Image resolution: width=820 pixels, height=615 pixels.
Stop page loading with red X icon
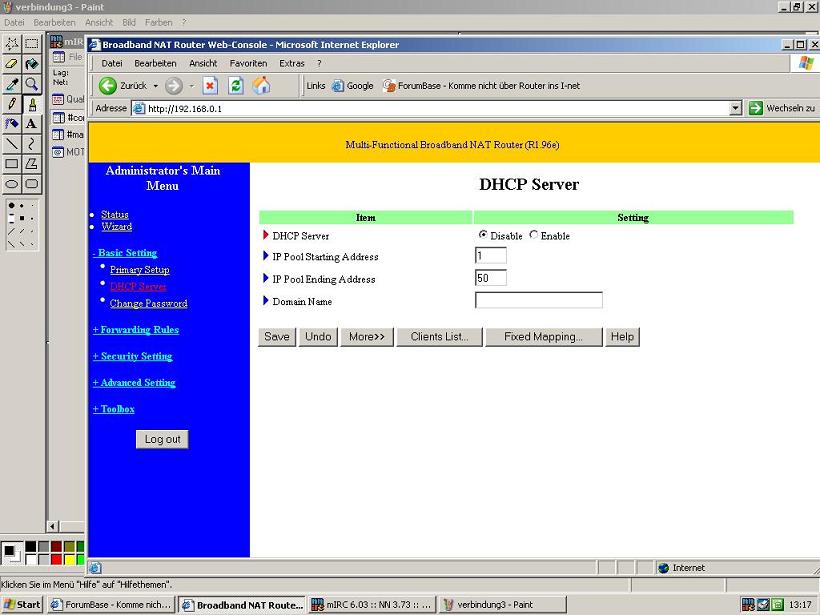[x=210, y=86]
